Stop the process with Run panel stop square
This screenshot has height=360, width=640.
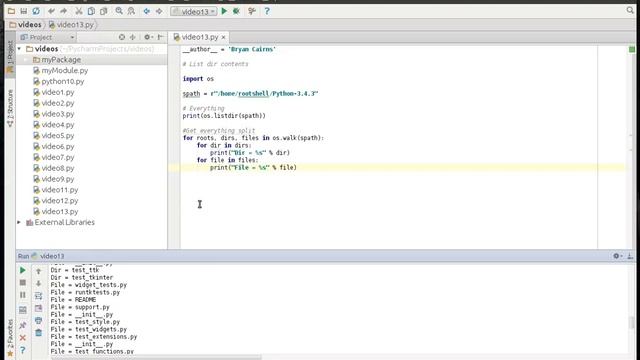coord(23,282)
